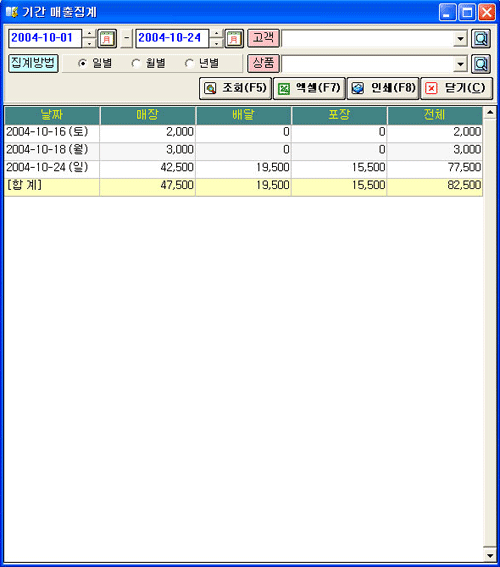
Task: Open the end date calendar picker
Action: 234,38
